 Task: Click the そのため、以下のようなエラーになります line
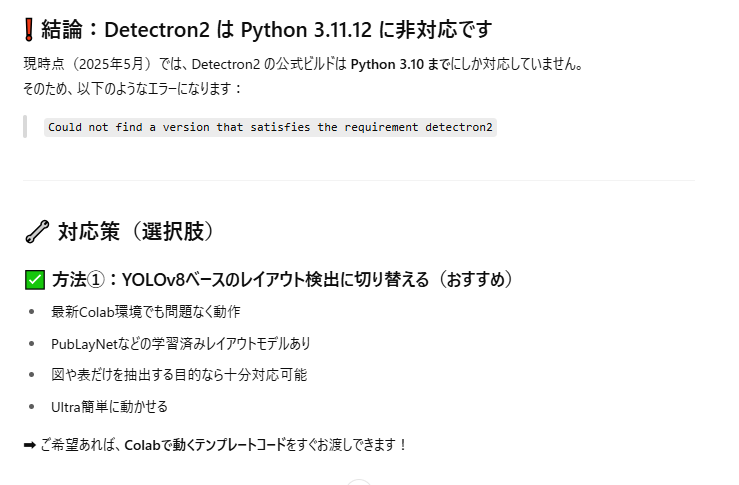132,88
